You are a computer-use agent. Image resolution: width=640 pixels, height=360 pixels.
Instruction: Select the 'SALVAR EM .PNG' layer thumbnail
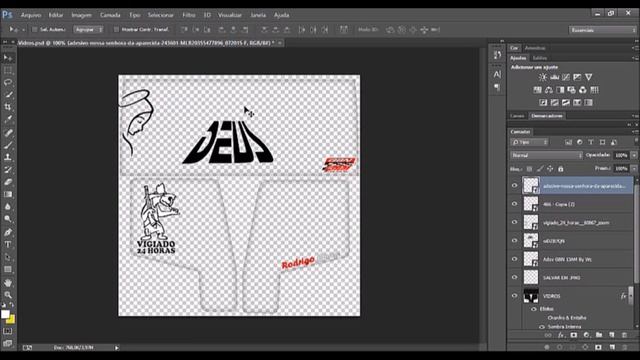click(531, 278)
